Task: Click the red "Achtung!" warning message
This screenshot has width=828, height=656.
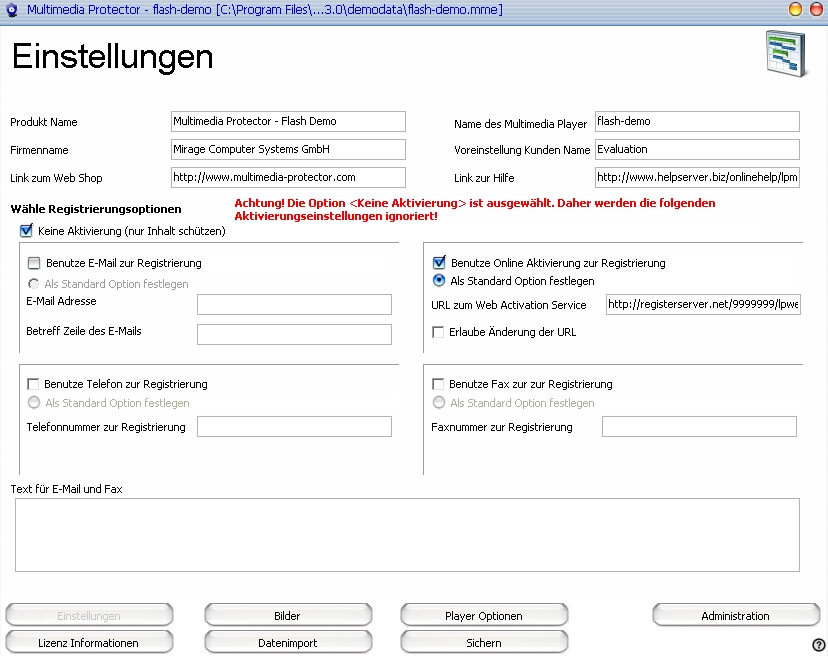Action: point(475,210)
